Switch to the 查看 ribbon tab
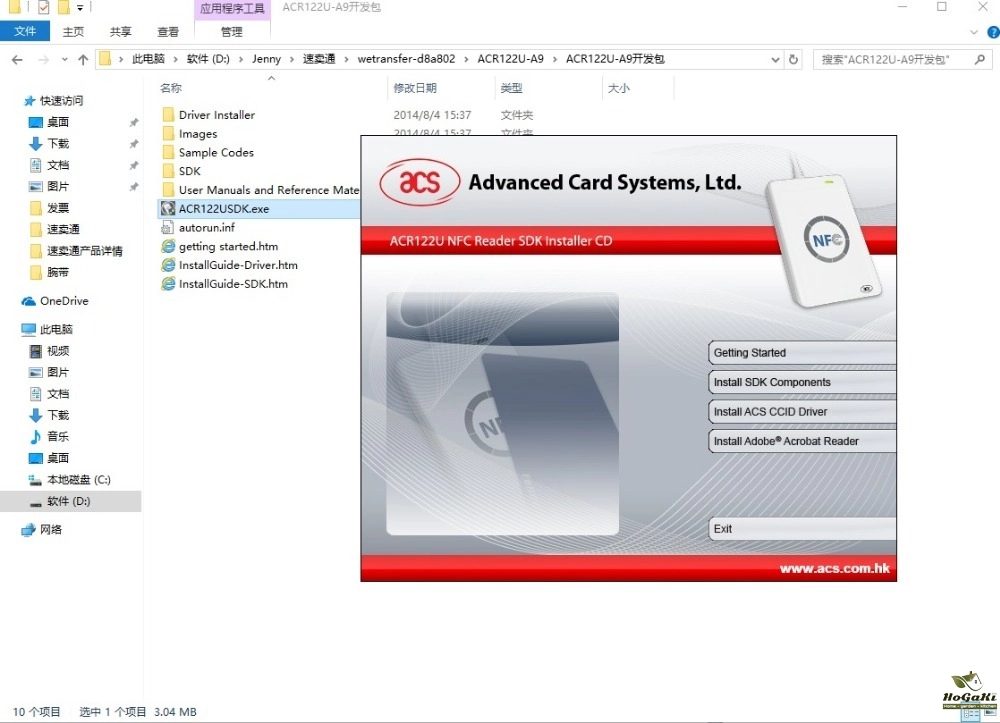 (168, 32)
